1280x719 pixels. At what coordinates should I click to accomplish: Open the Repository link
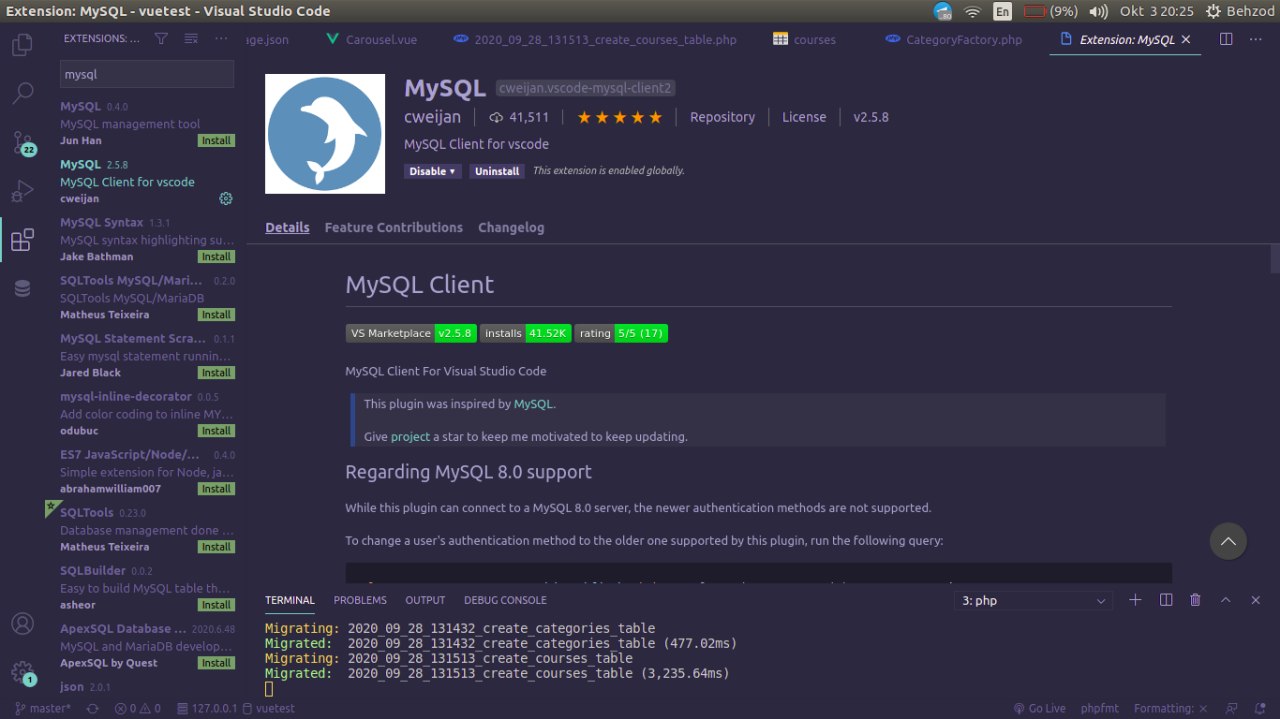point(722,117)
